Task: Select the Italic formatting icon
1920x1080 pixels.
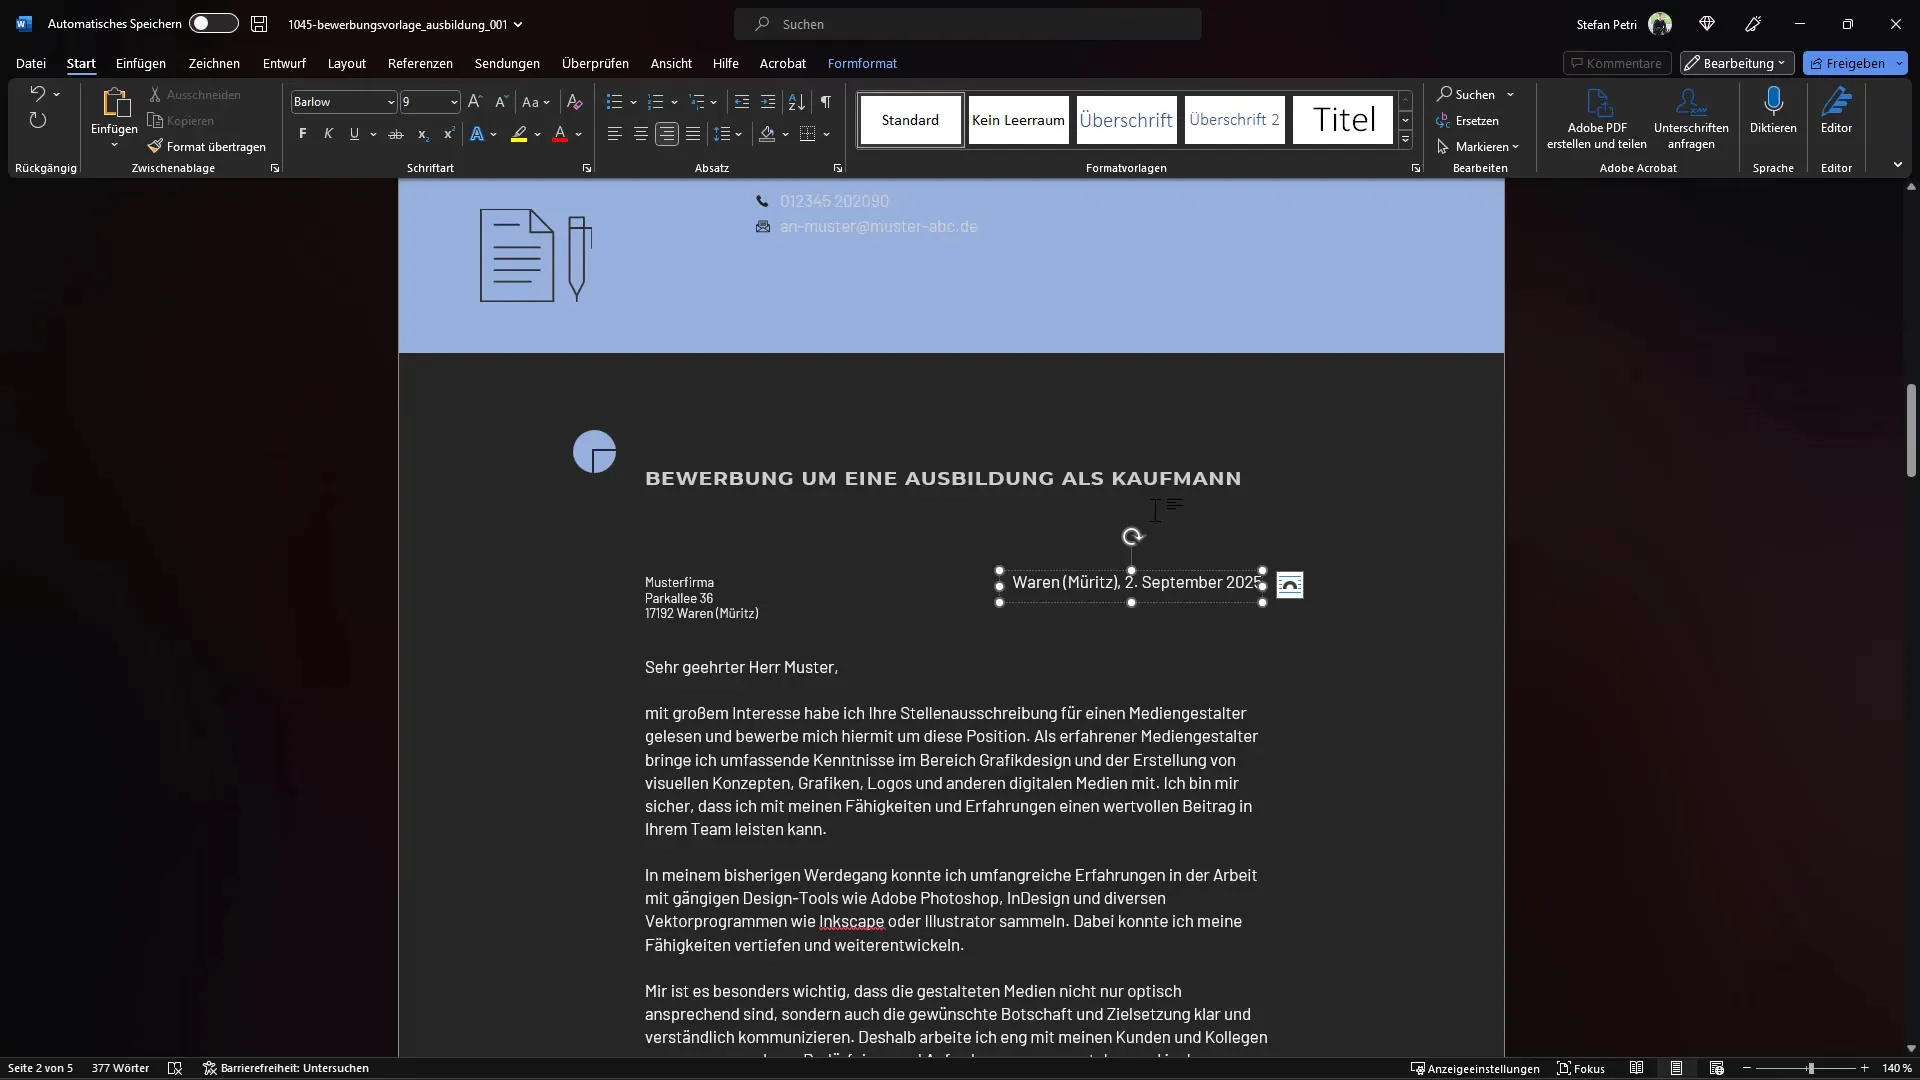Action: pyautogui.click(x=326, y=133)
